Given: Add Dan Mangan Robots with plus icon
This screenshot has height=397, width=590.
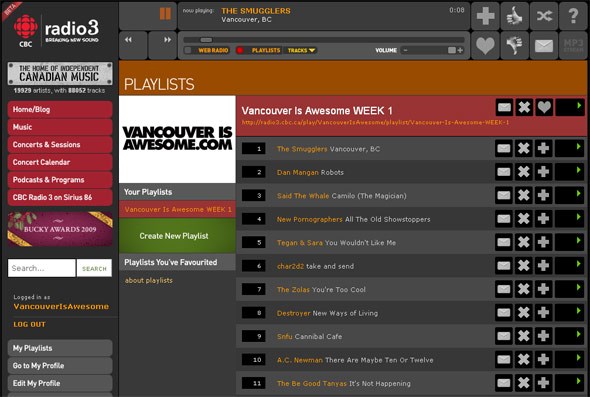Looking at the screenshot, I should click(543, 172).
